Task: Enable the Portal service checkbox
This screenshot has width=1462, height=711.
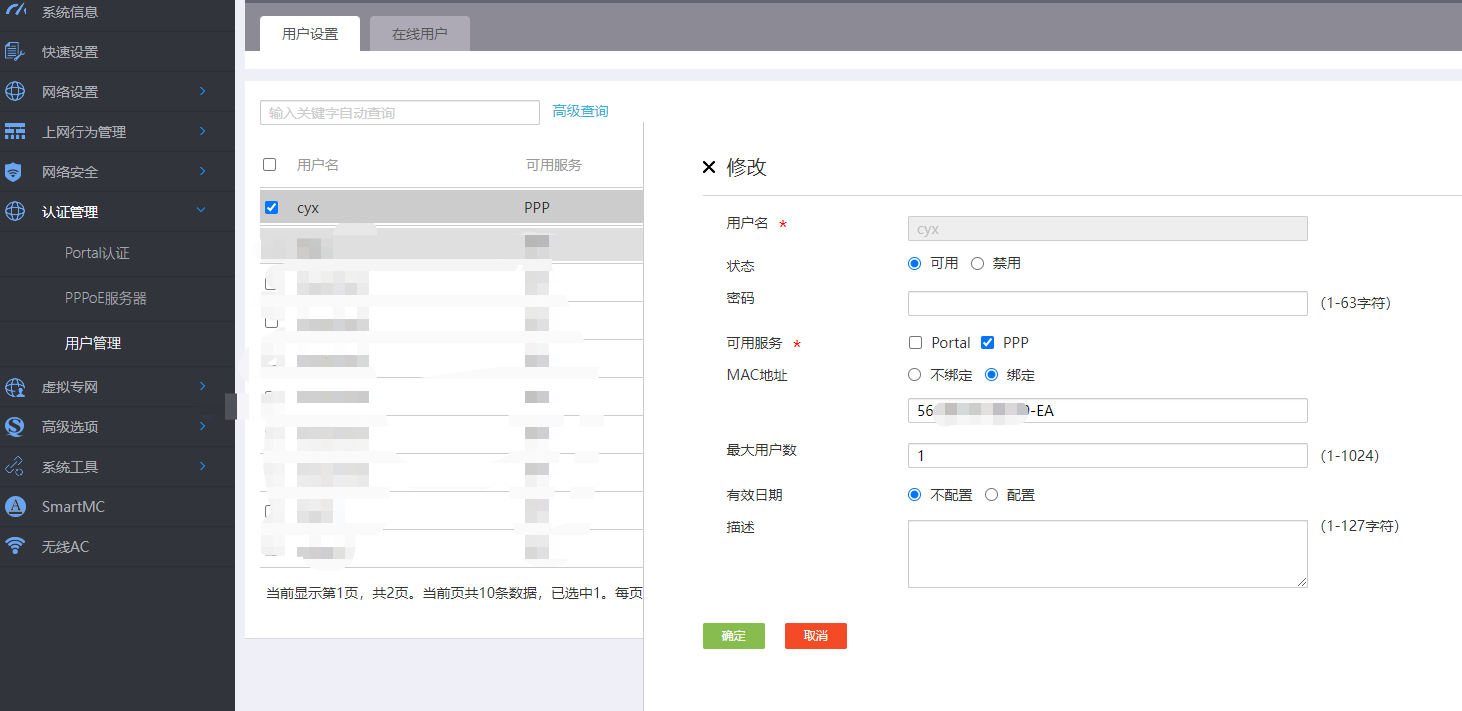Action: [x=915, y=343]
